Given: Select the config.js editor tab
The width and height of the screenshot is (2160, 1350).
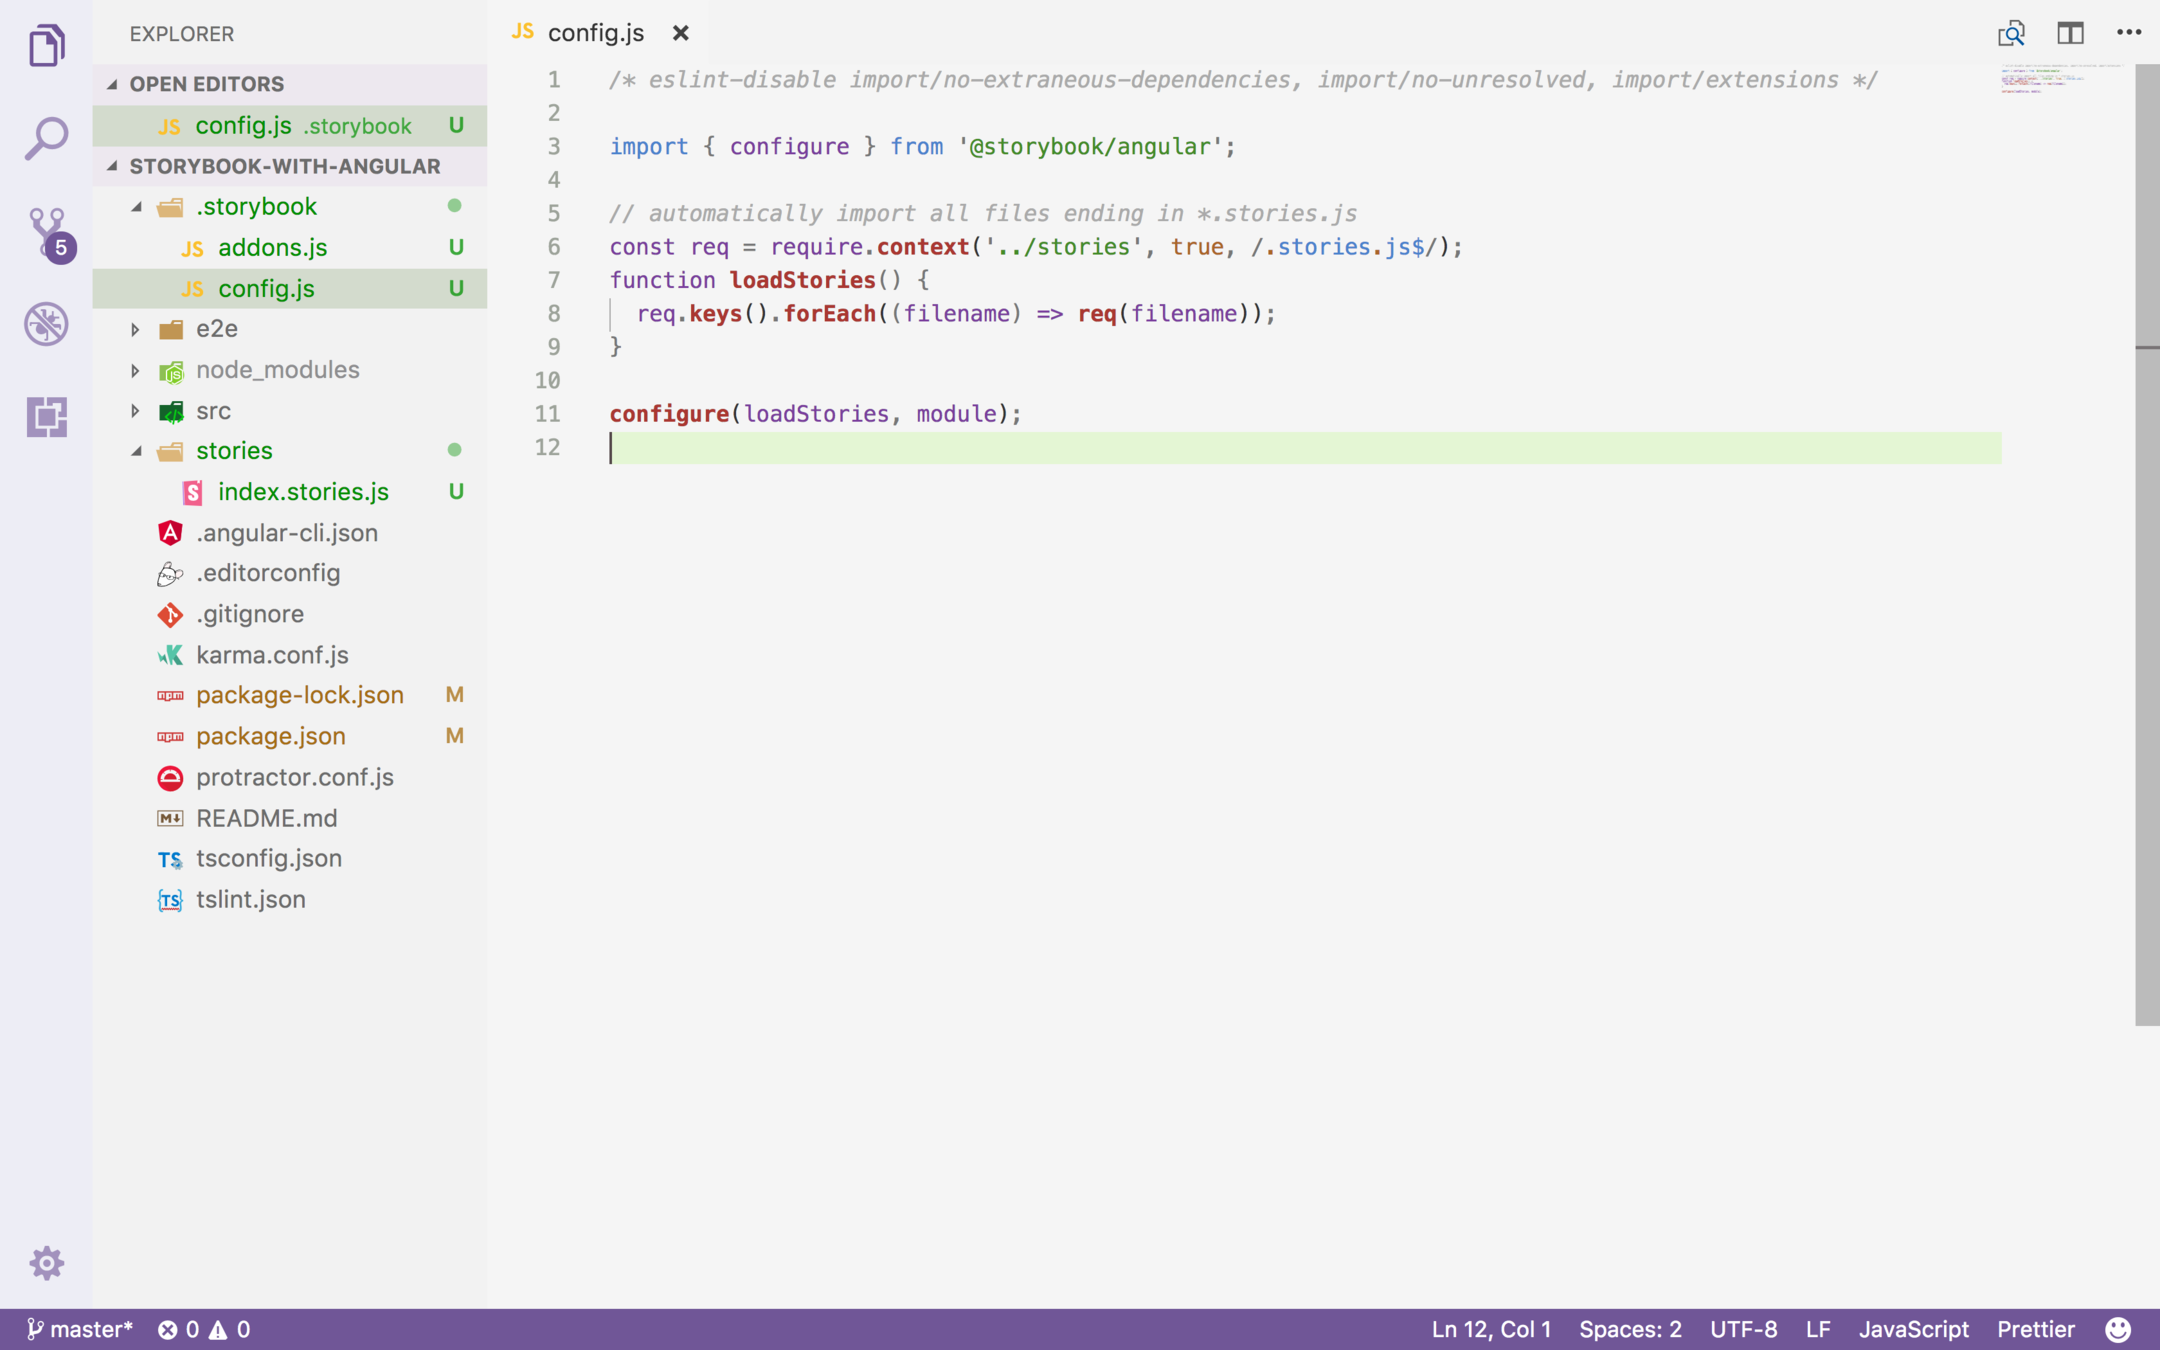Looking at the screenshot, I should (595, 33).
